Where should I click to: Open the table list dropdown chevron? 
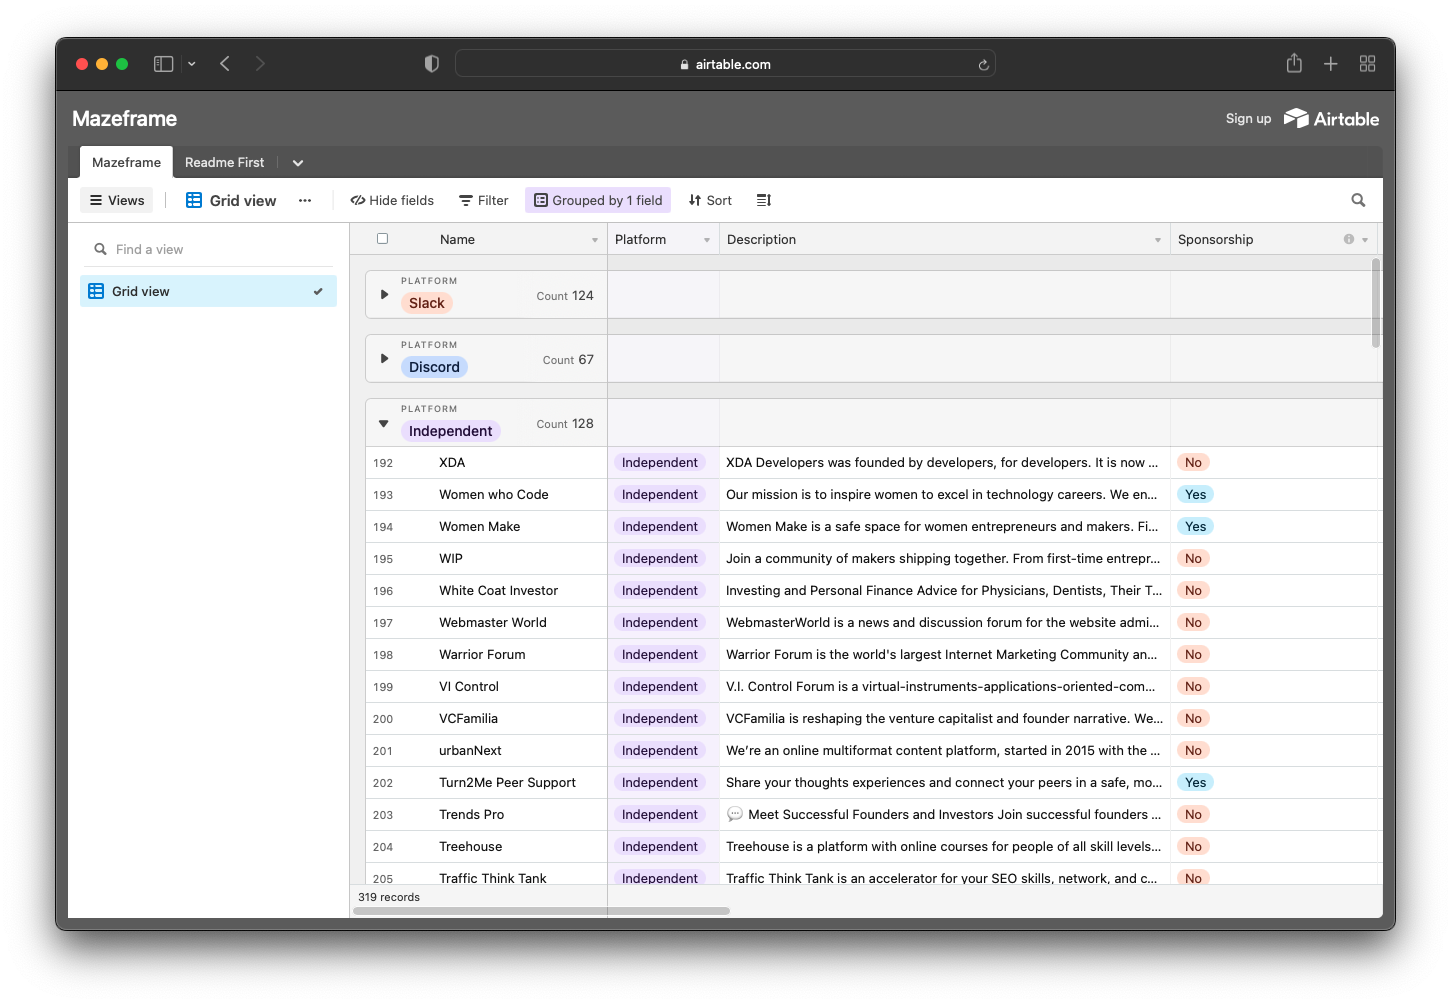click(x=298, y=163)
